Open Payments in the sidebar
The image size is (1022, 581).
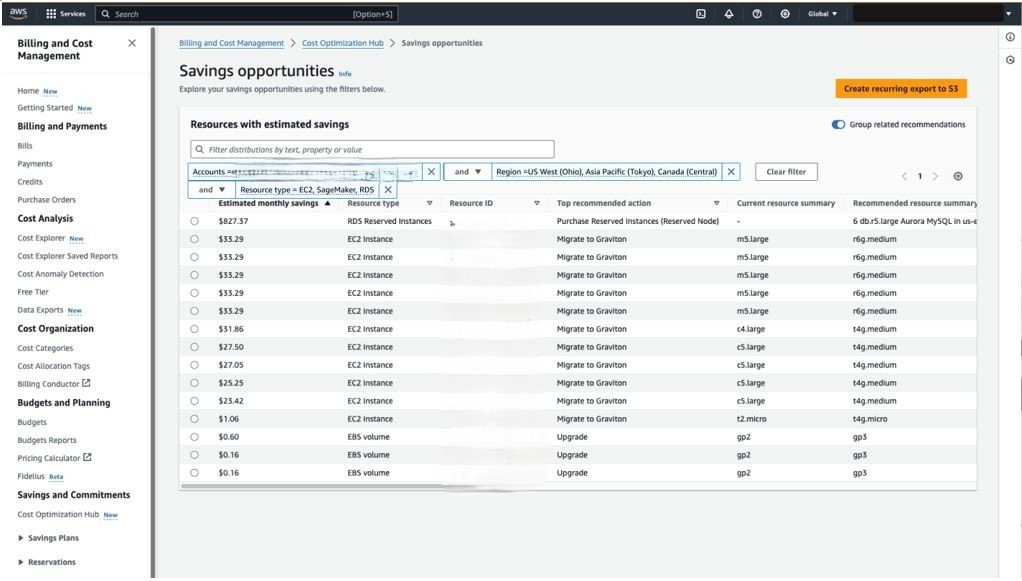coord(35,164)
